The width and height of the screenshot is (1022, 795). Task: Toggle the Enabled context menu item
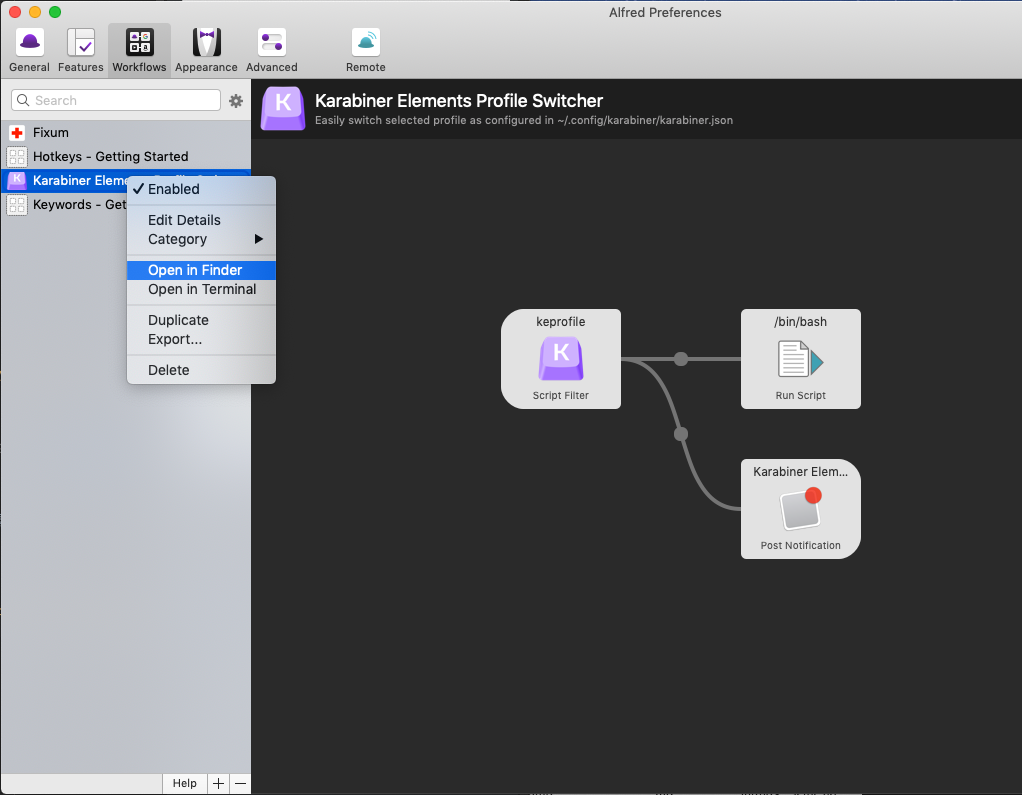201,190
